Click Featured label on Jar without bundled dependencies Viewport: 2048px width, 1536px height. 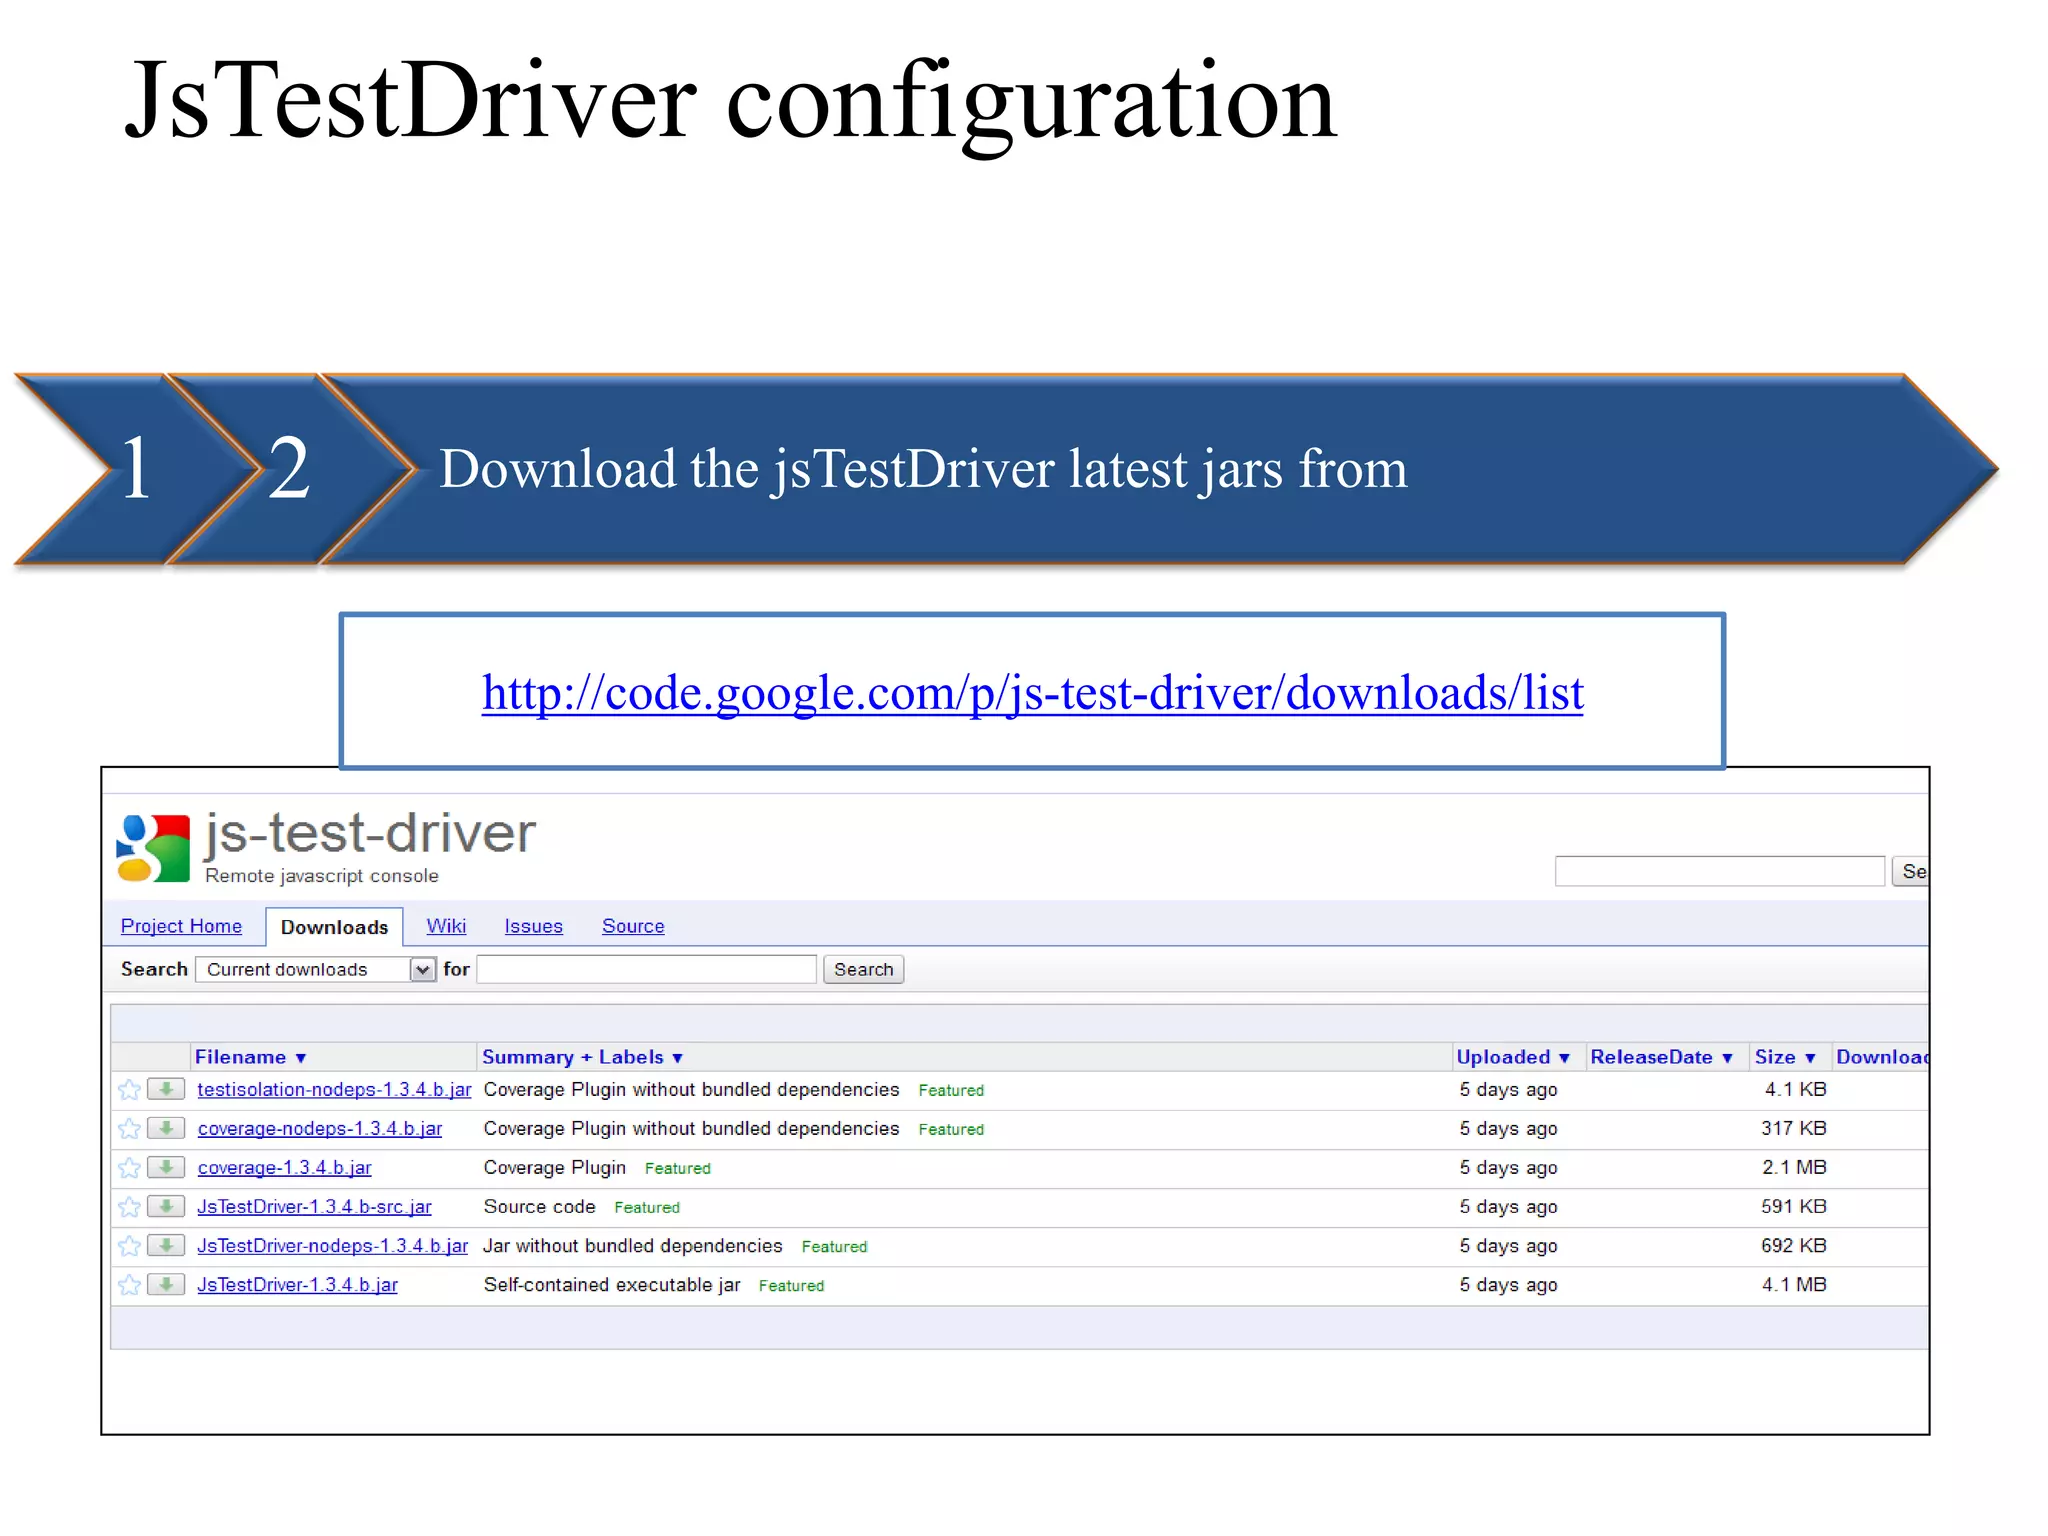834,1247
